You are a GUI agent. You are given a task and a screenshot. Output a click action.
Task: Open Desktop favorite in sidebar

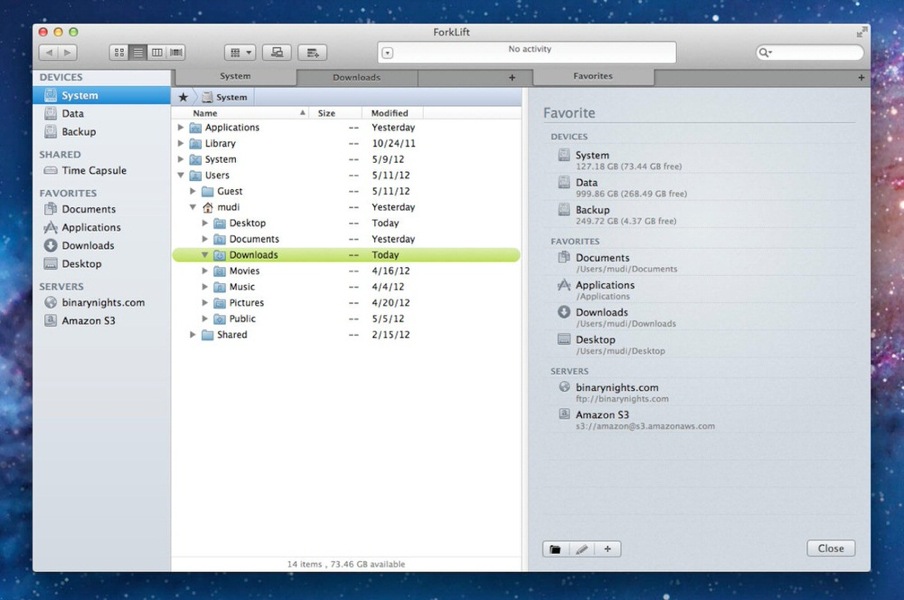pyautogui.click(x=101, y=263)
